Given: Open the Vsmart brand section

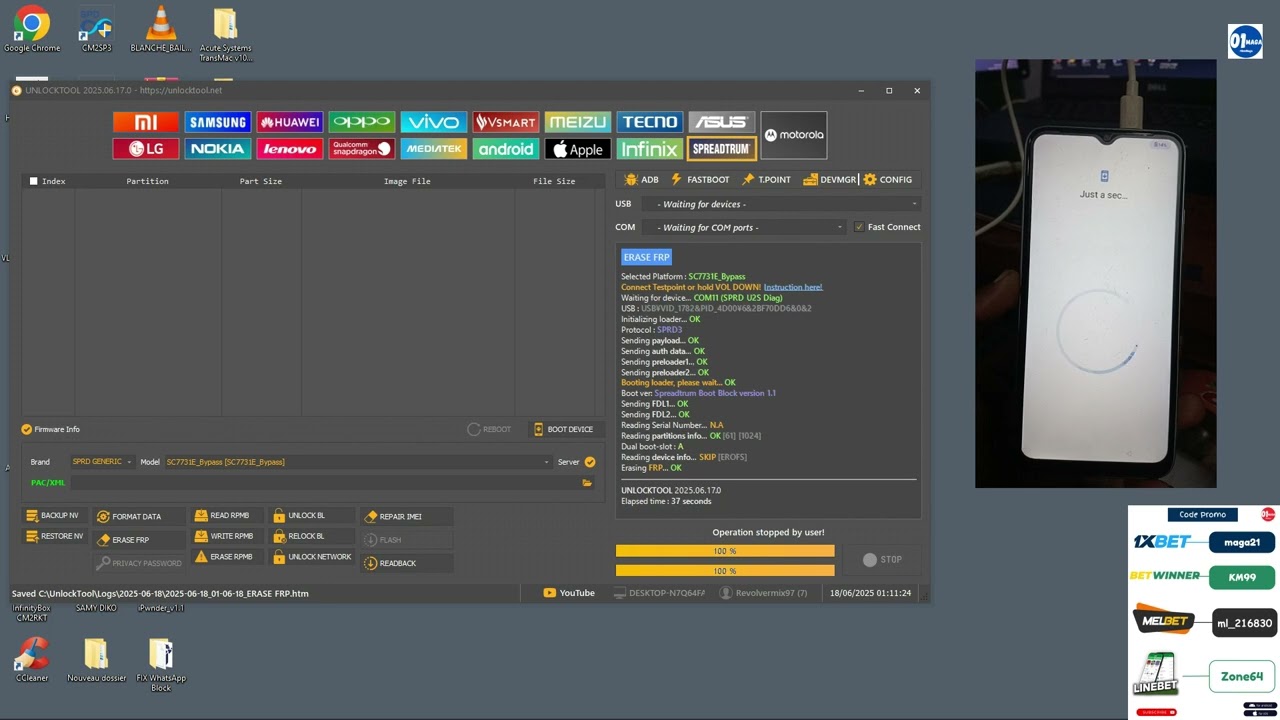Looking at the screenshot, I should (506, 122).
